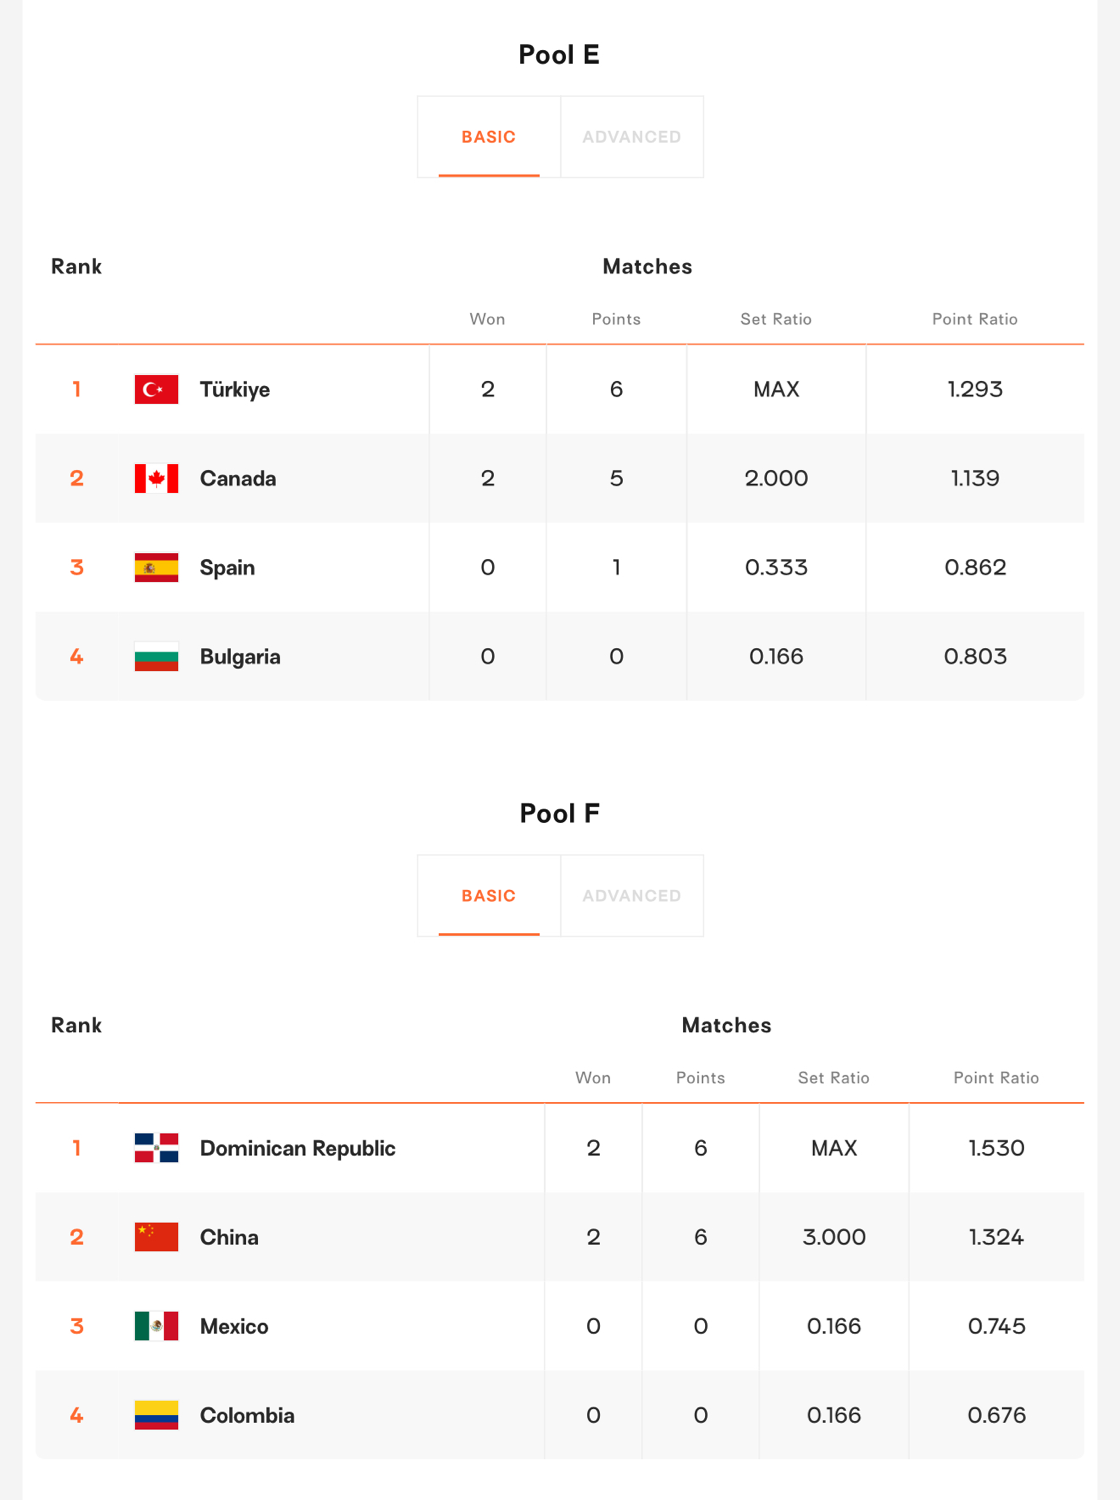This screenshot has width=1120, height=1500.
Task: Open the Dominican Republic team link
Action: [x=298, y=1148]
